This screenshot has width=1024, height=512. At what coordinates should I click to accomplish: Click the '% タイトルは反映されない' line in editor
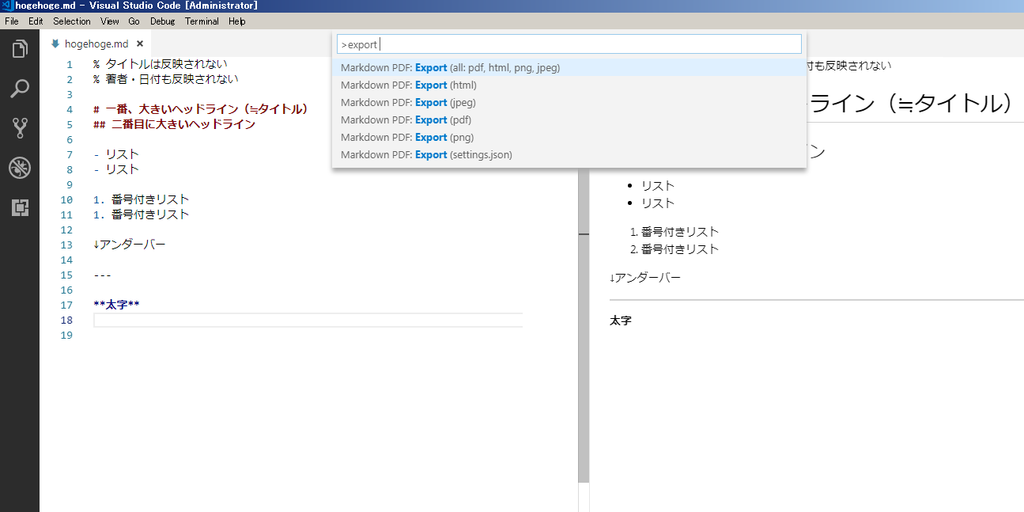pyautogui.click(x=160, y=64)
